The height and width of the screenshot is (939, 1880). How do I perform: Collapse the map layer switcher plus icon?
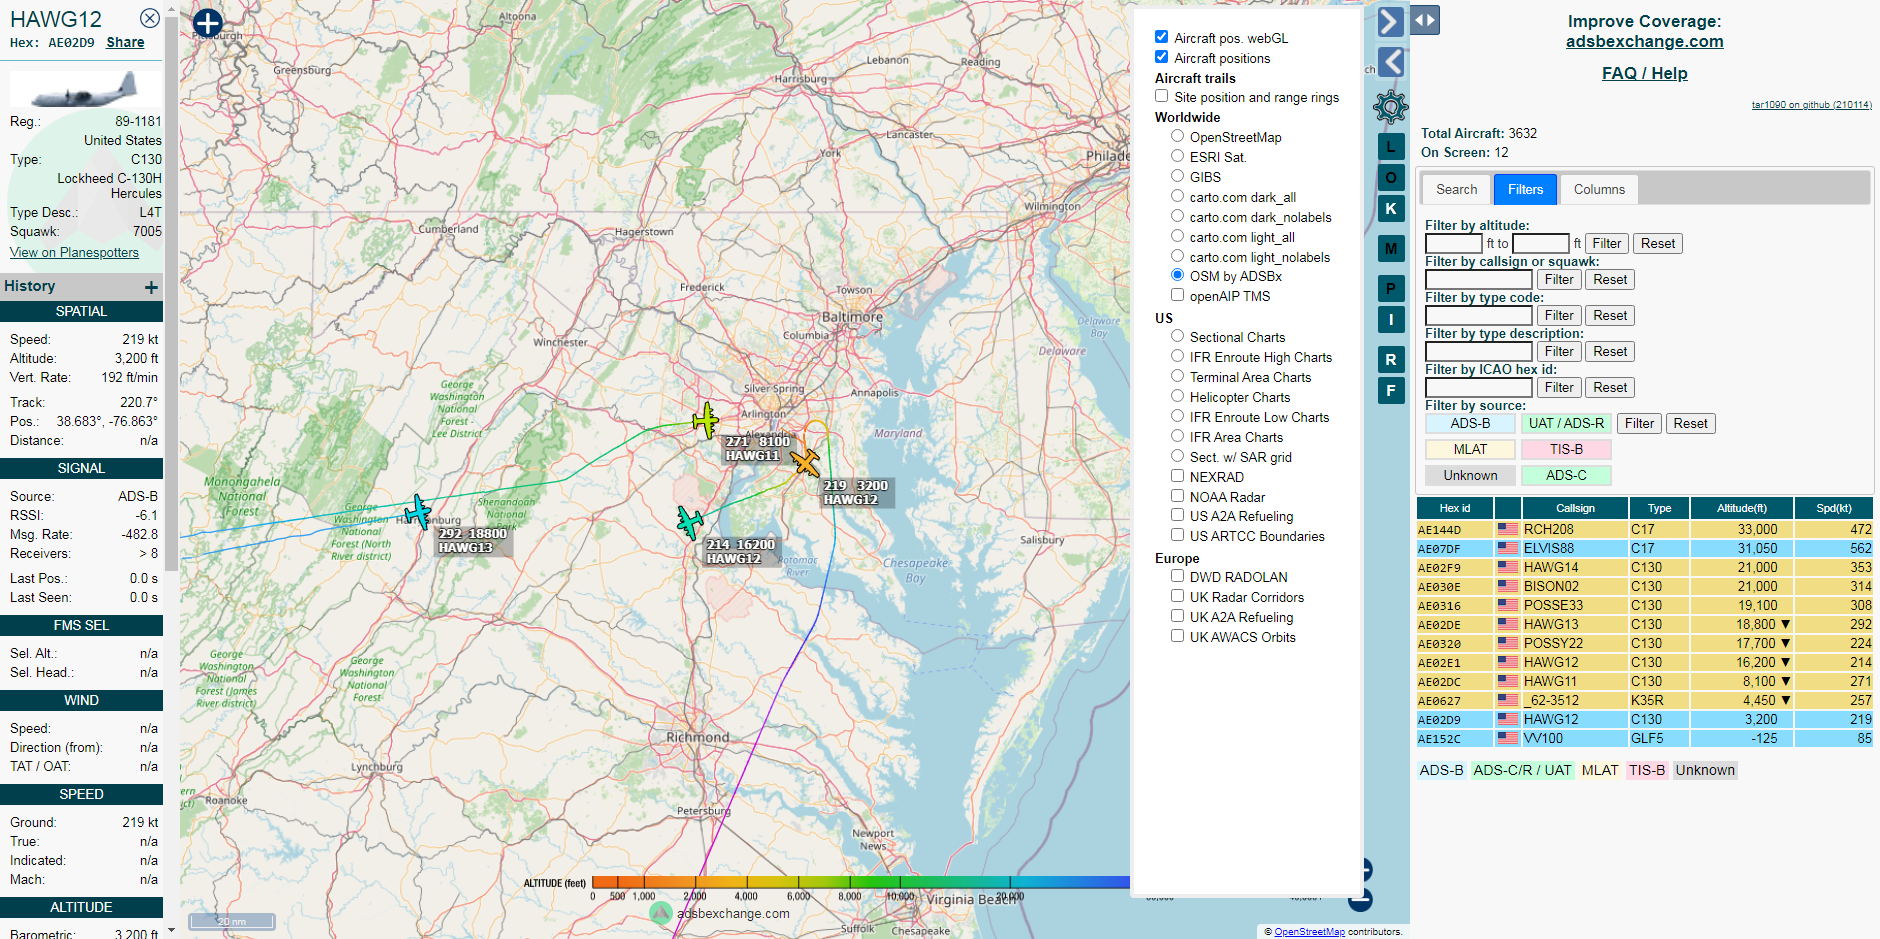[207, 23]
